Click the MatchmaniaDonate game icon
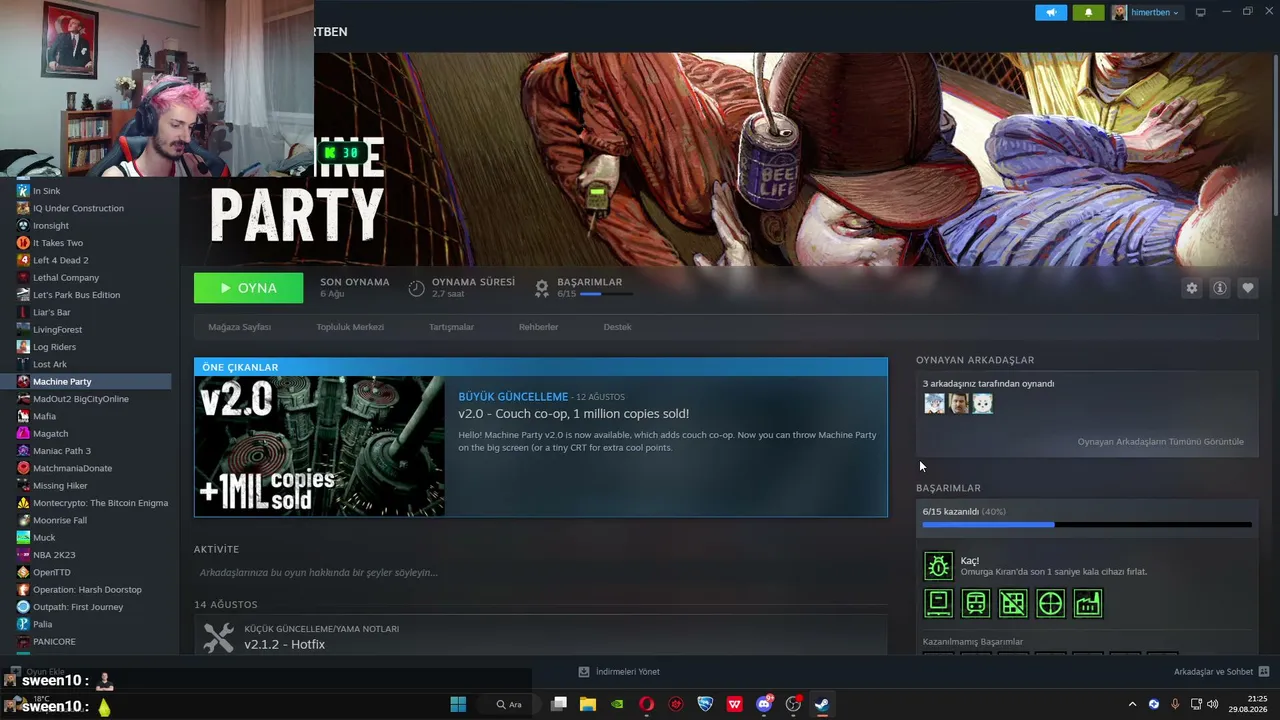1280x720 pixels. pyautogui.click(x=23, y=468)
